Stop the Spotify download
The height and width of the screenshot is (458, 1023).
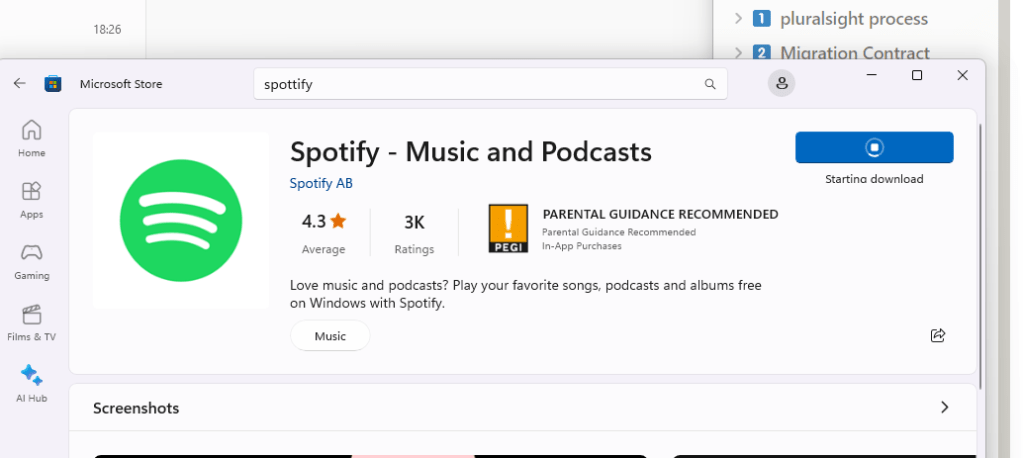(x=874, y=147)
